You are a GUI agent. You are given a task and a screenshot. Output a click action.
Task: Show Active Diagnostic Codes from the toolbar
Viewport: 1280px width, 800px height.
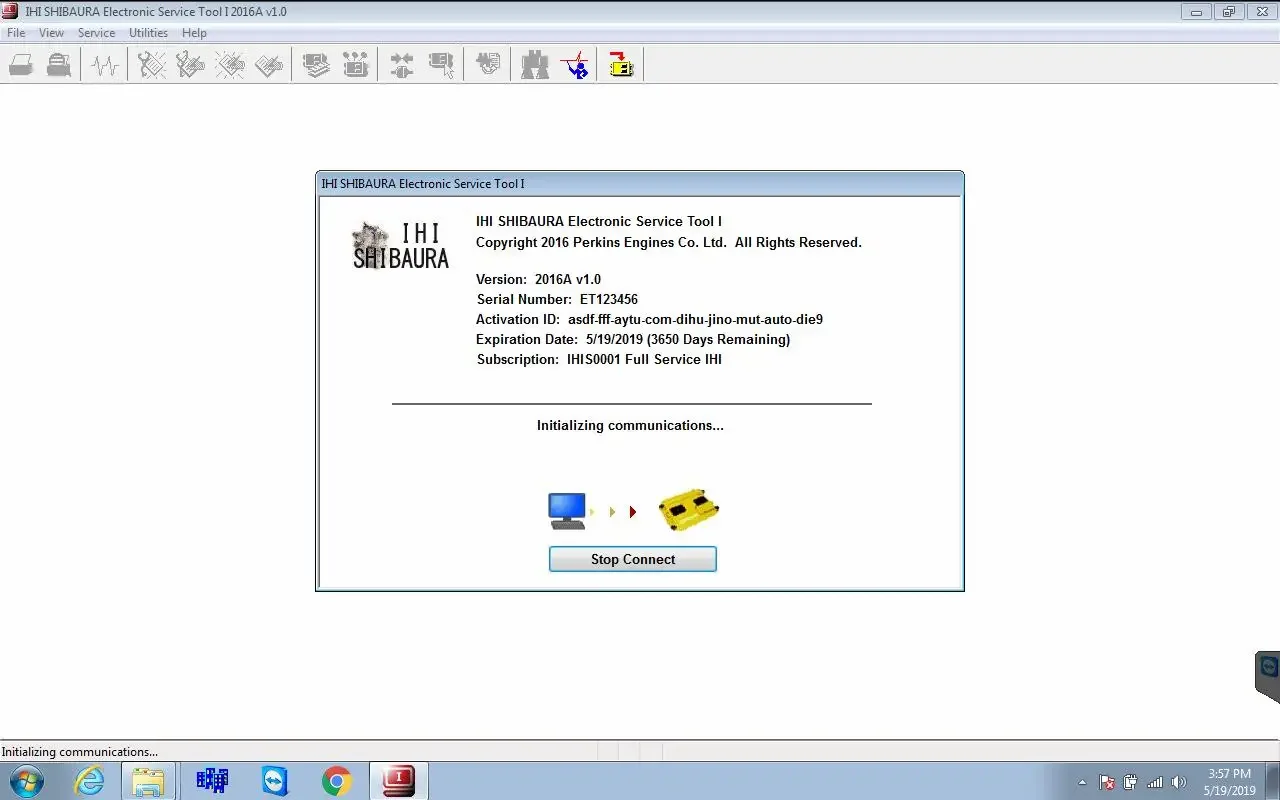tap(152, 66)
